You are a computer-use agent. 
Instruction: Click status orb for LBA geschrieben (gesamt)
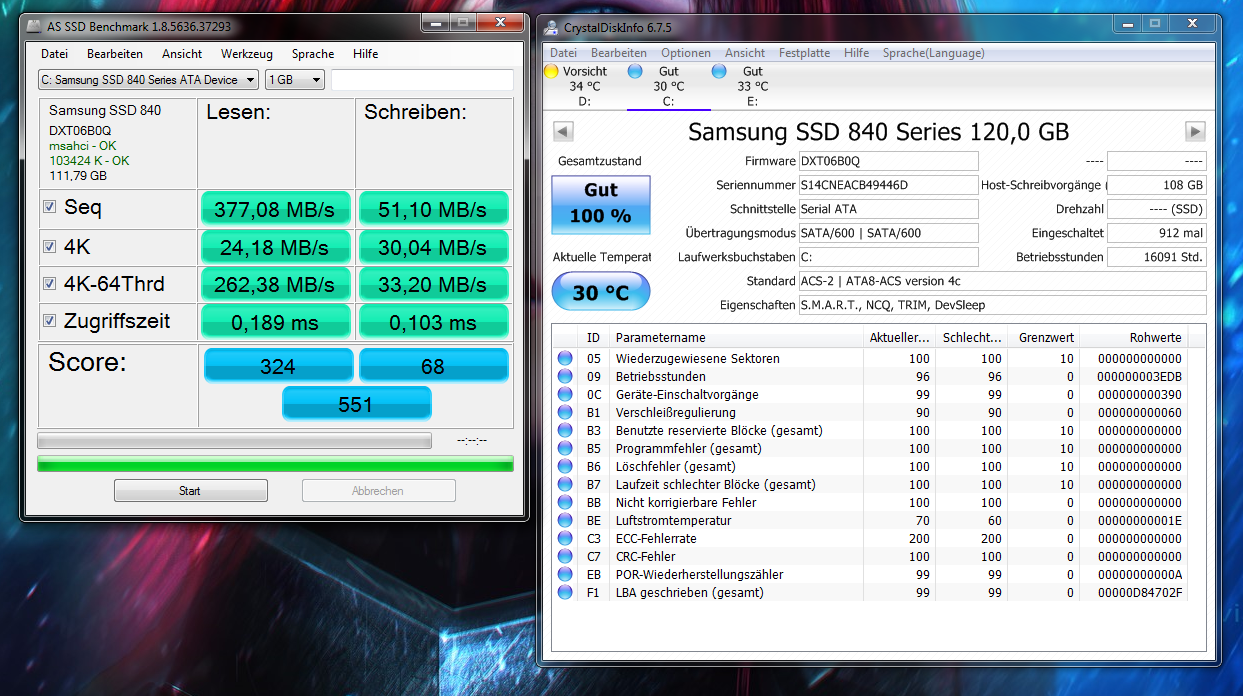click(x=565, y=592)
